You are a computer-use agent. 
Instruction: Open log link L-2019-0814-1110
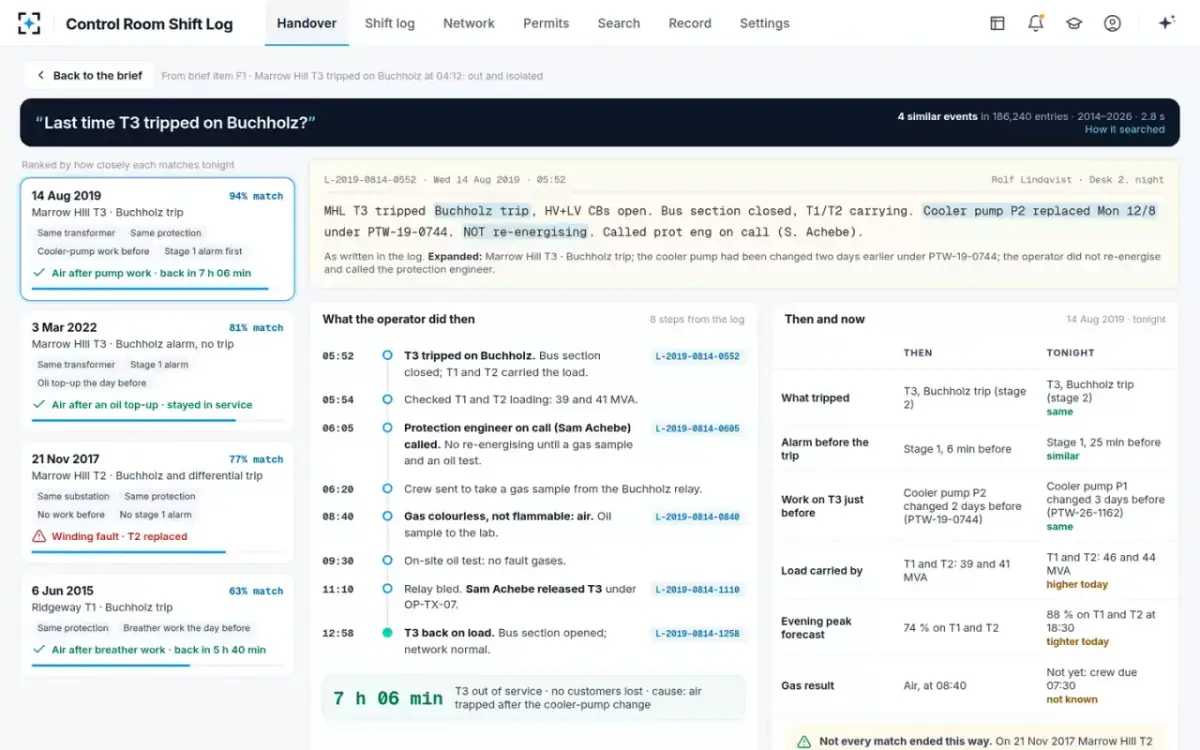tap(698, 590)
